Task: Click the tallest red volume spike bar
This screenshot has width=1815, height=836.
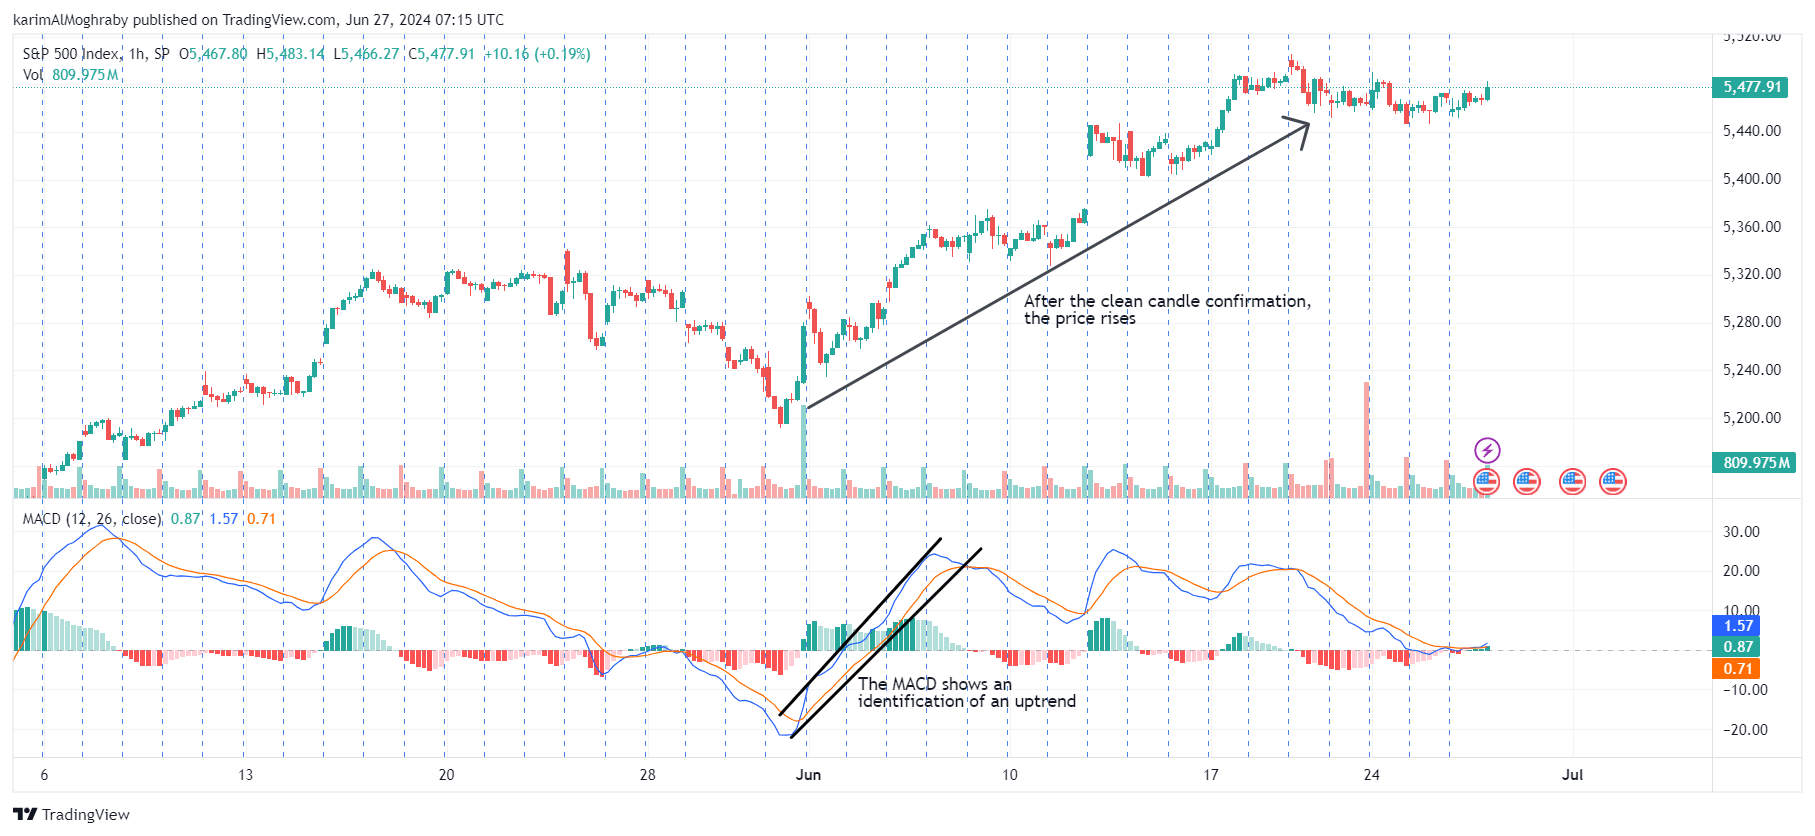Action: [x=1367, y=439]
